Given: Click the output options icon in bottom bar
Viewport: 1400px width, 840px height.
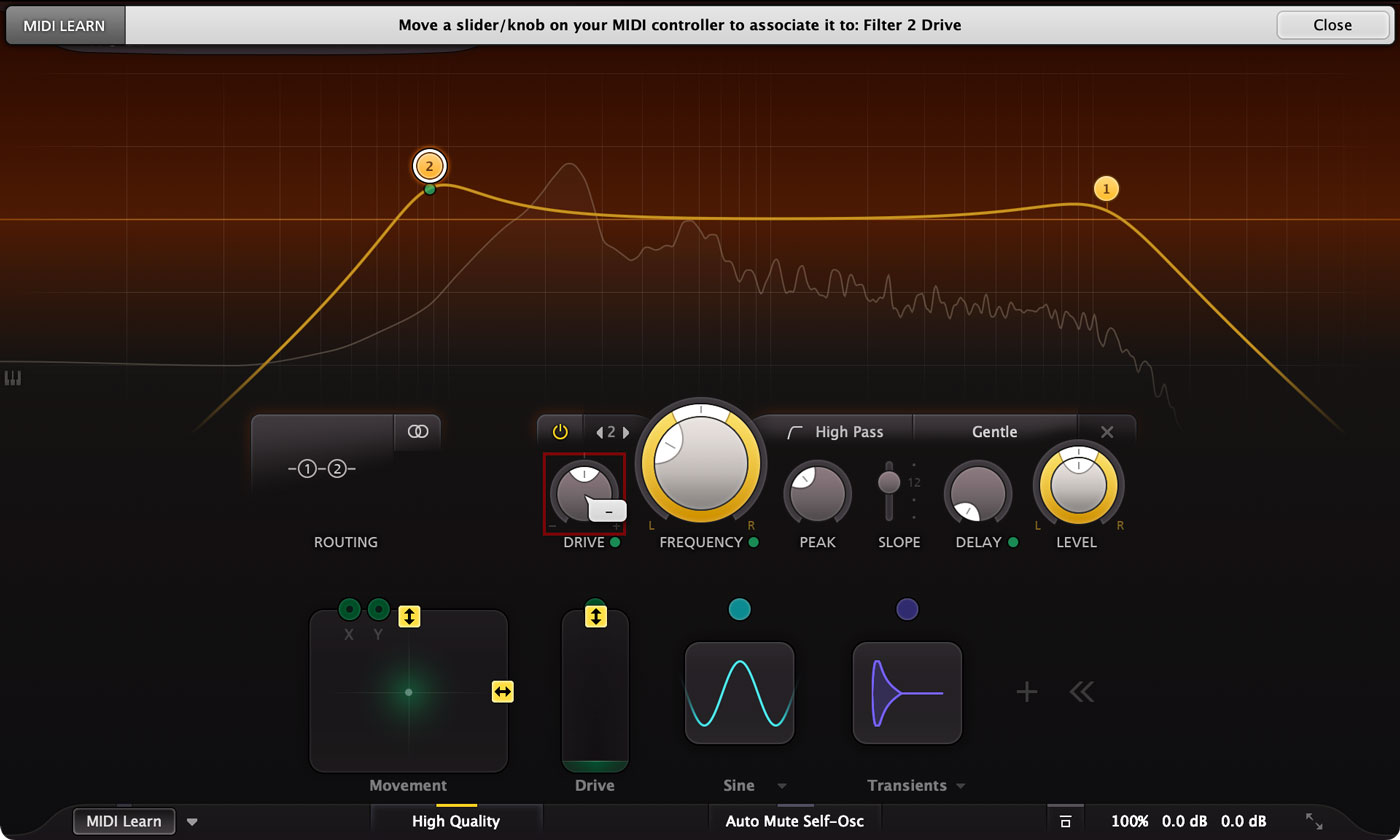Looking at the screenshot, I should [x=1065, y=821].
